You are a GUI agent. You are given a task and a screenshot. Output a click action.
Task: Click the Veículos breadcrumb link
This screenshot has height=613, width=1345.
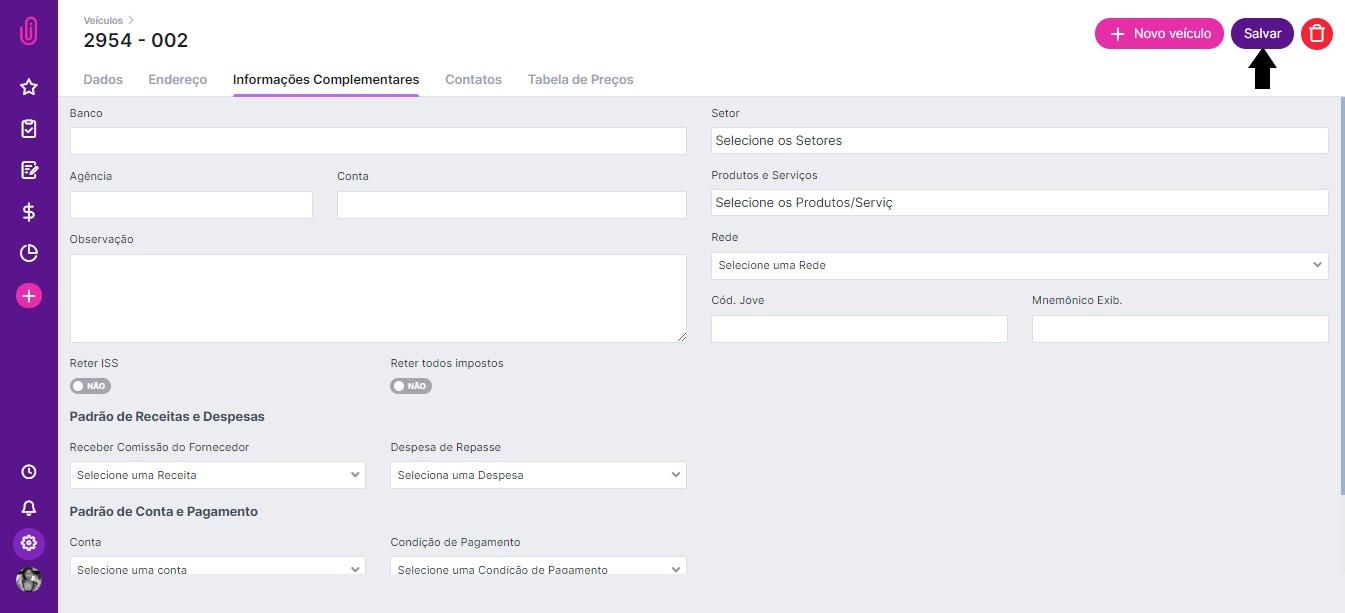point(103,20)
